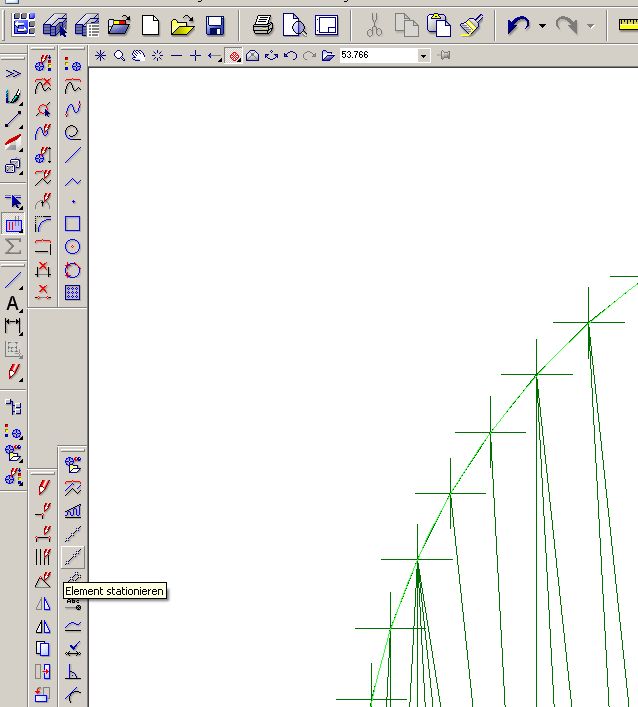Image resolution: width=638 pixels, height=707 pixels.
Task: Toggle the red hatched circle view icon
Action: click(x=234, y=56)
